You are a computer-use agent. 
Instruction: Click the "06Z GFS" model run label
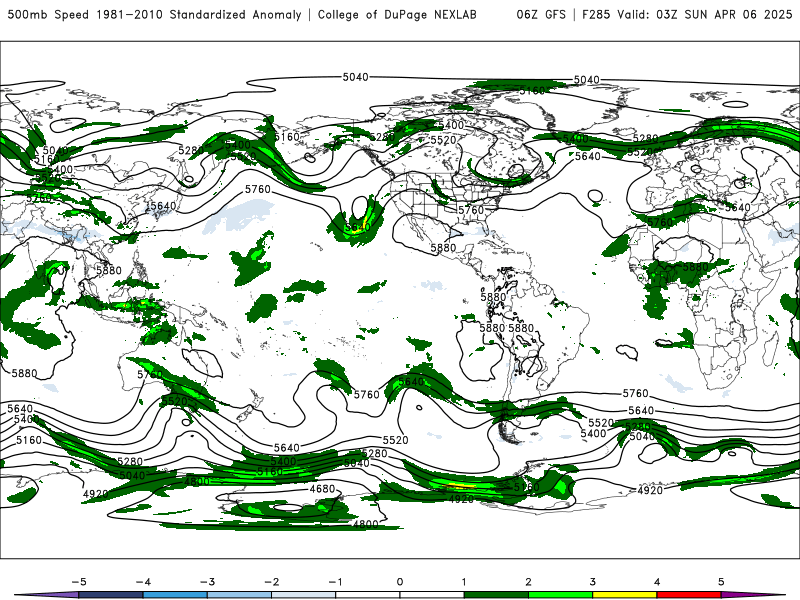[541, 14]
